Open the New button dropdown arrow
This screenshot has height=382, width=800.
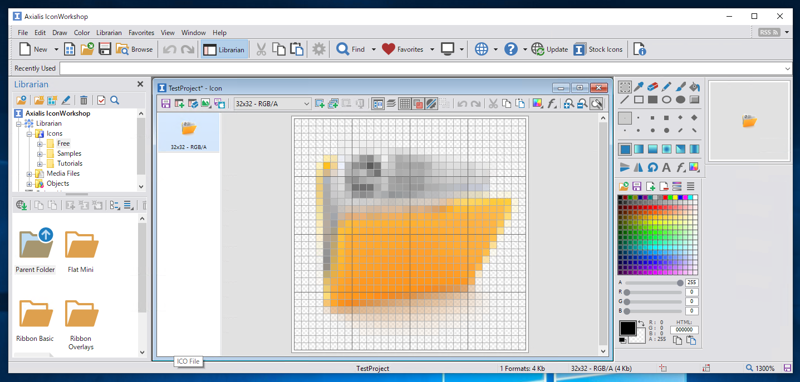coord(56,49)
